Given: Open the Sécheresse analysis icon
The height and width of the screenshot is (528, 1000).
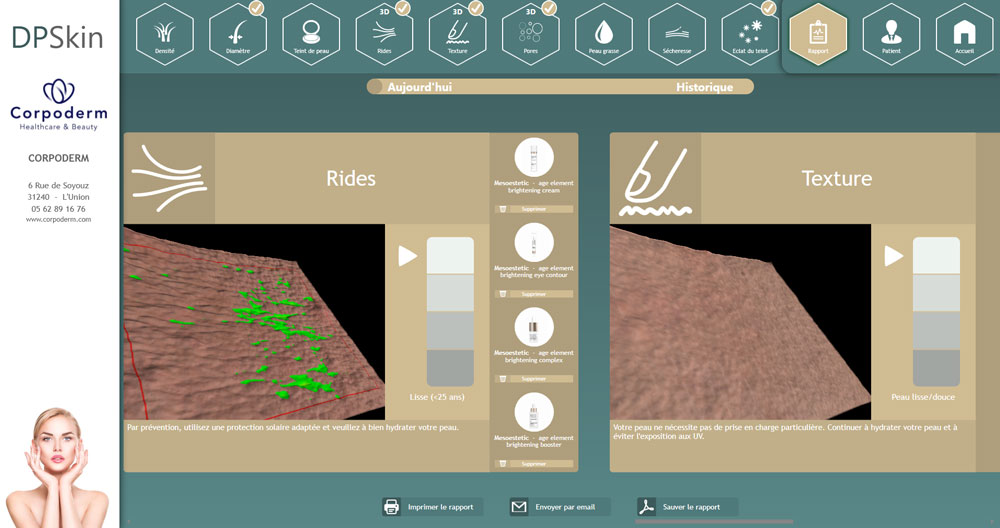Looking at the screenshot, I should tap(676, 34).
